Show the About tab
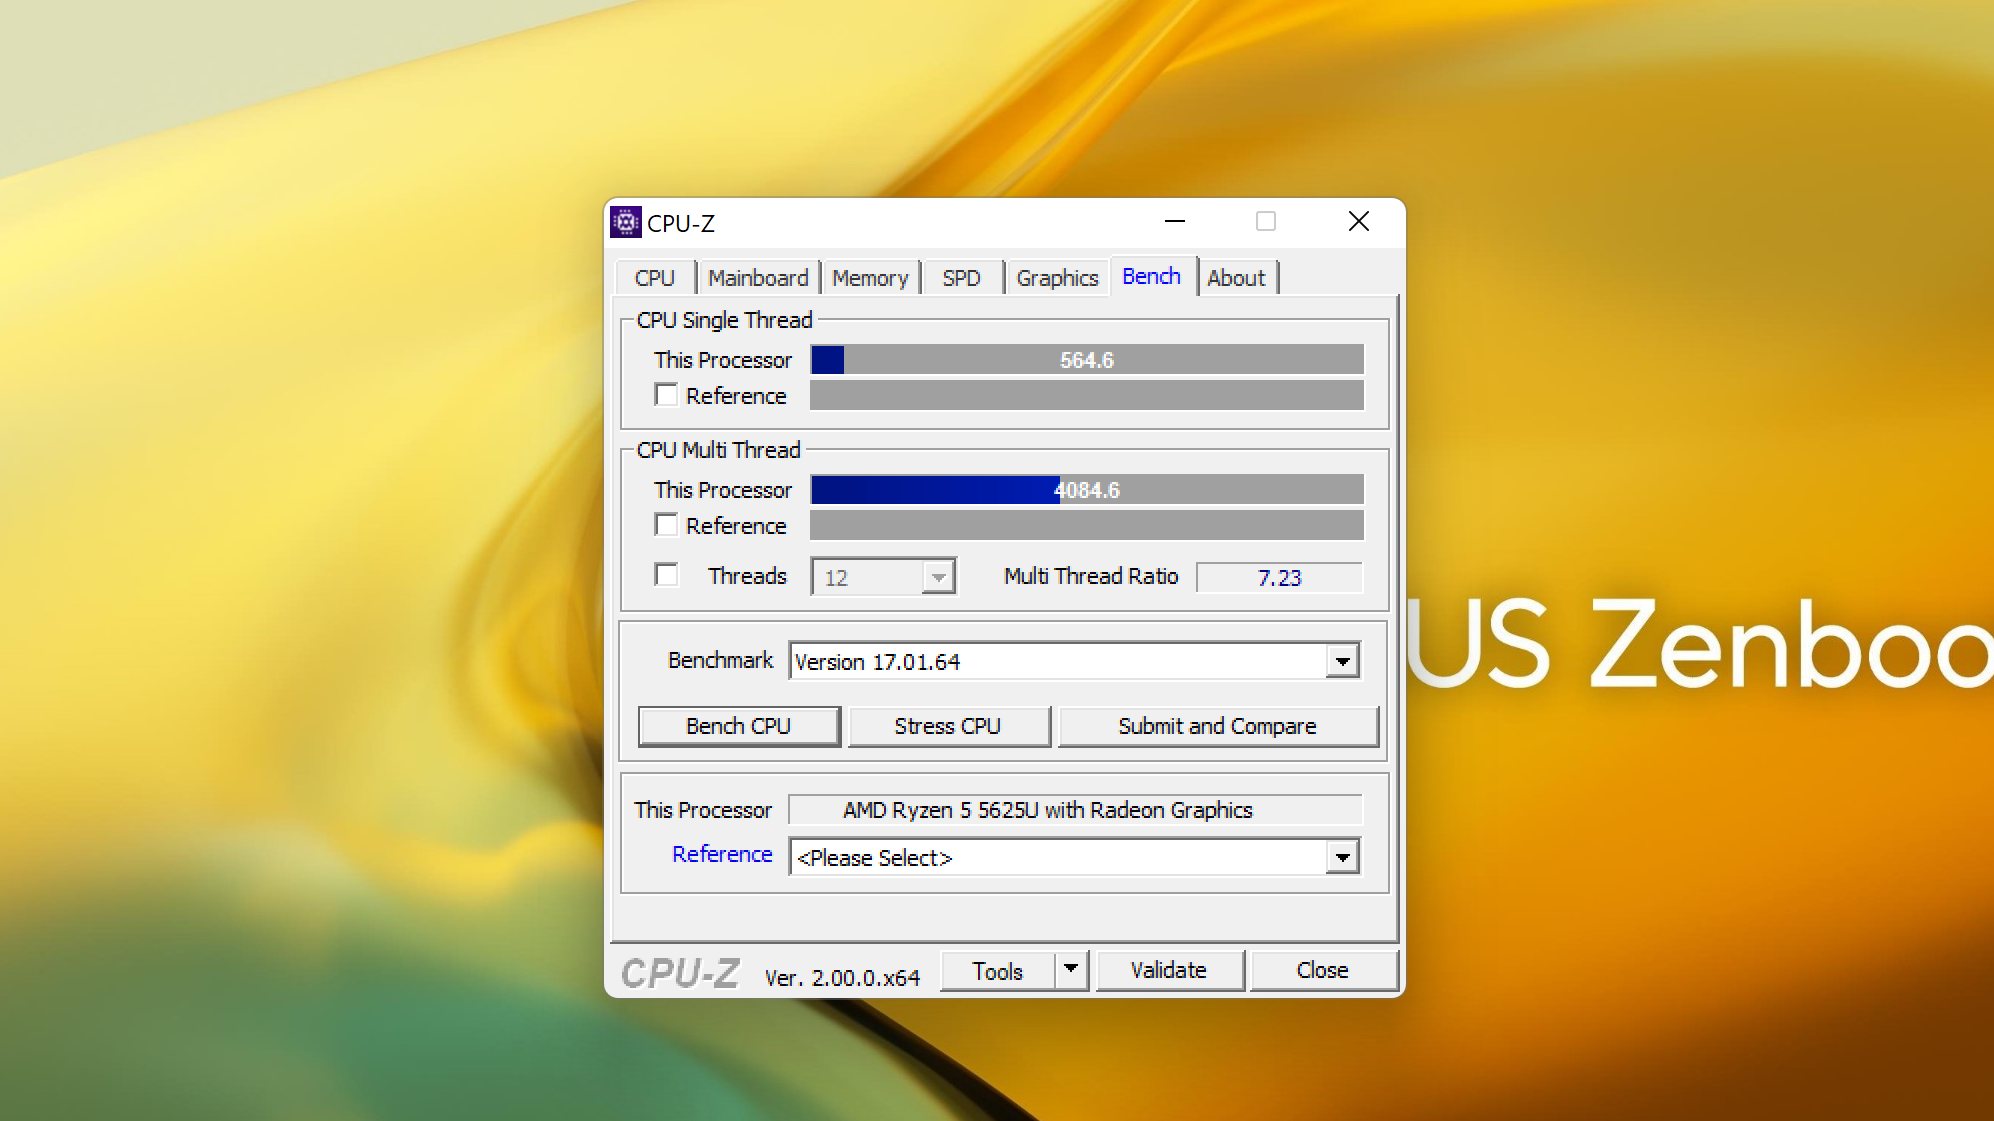 click(x=1236, y=278)
